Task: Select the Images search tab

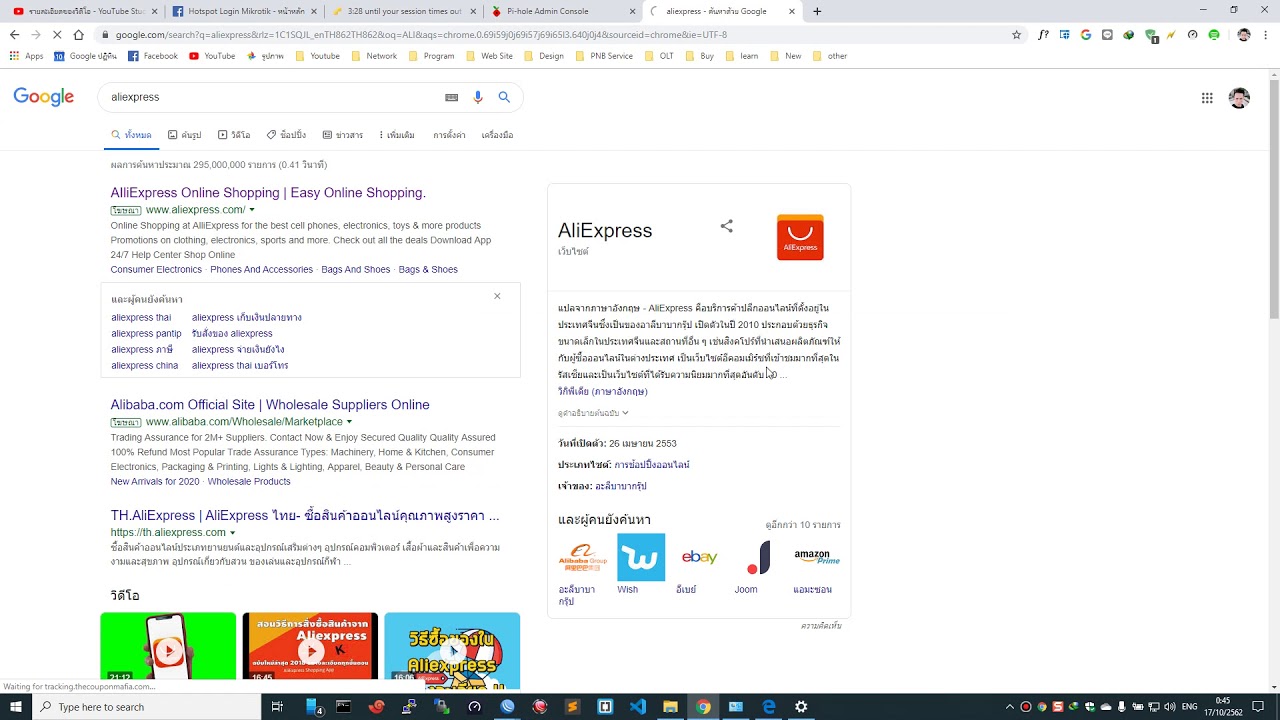Action: [184, 135]
